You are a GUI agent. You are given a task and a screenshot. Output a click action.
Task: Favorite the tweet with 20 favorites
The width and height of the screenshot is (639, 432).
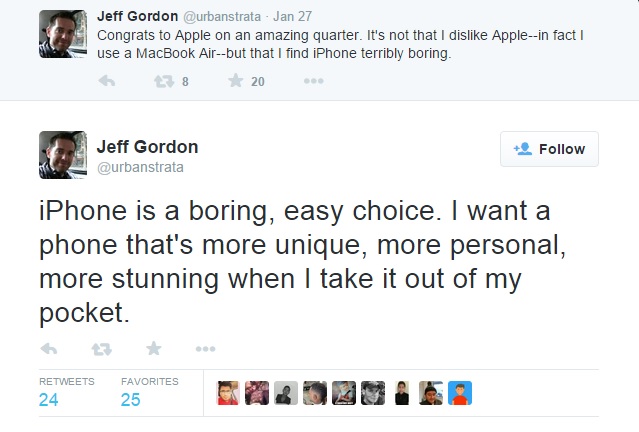[236, 81]
